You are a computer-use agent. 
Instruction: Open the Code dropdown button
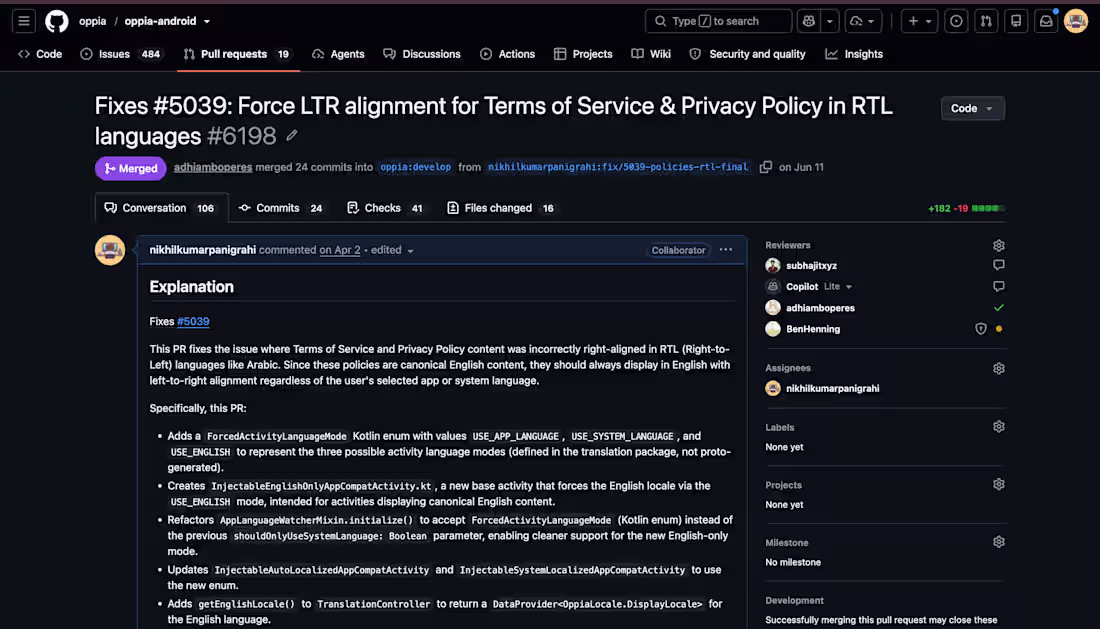[x=972, y=108]
